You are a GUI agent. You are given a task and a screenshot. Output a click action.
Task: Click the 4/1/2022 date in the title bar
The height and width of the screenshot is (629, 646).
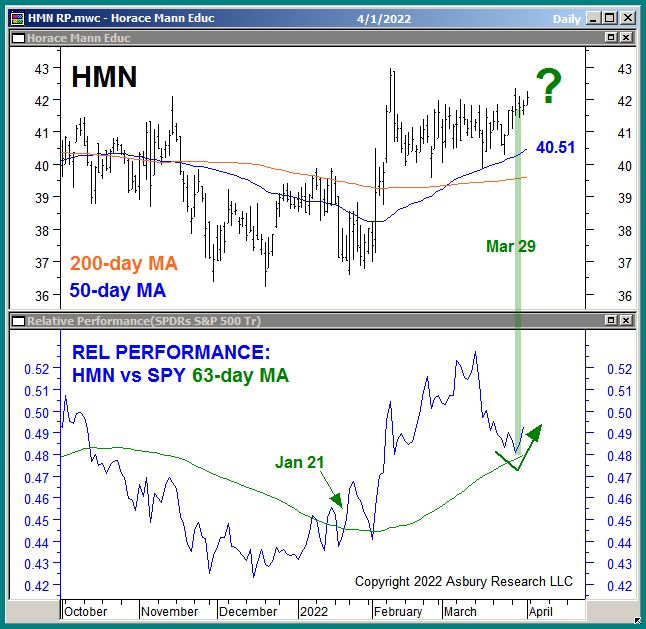coord(382,17)
